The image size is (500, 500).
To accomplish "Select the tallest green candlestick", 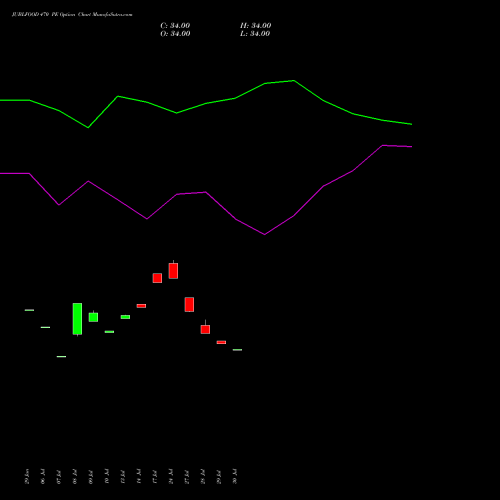I will coord(77,319).
